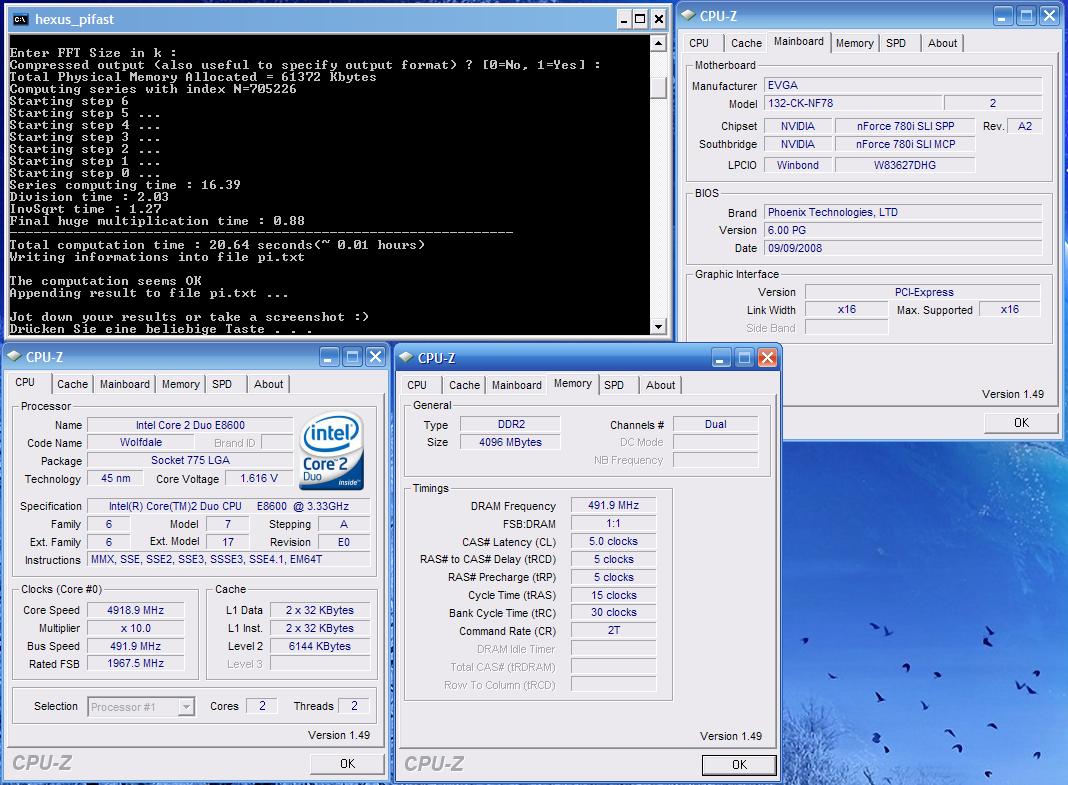This screenshot has width=1068, height=785.
Task: Select SPD tab in Memory window
Action: (x=614, y=385)
